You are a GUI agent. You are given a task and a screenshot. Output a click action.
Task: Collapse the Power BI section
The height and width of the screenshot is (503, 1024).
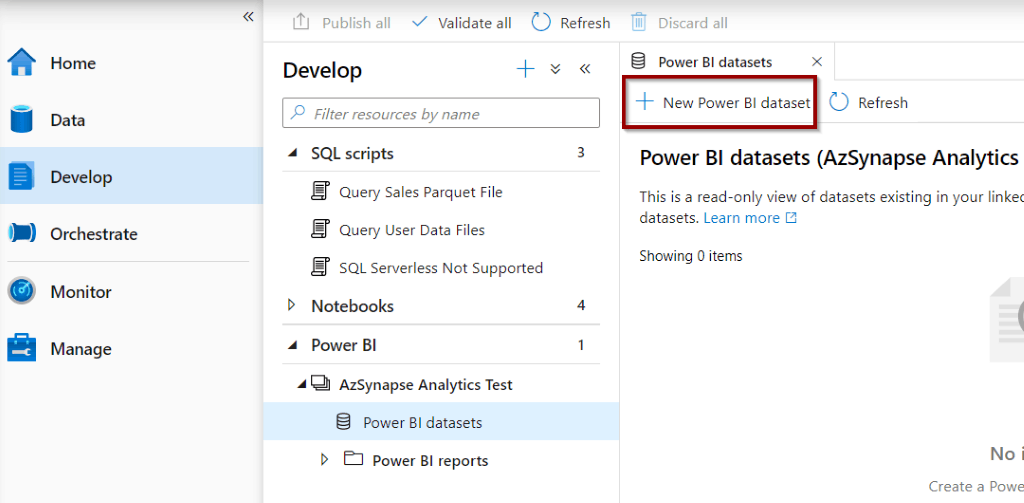pyautogui.click(x=293, y=345)
